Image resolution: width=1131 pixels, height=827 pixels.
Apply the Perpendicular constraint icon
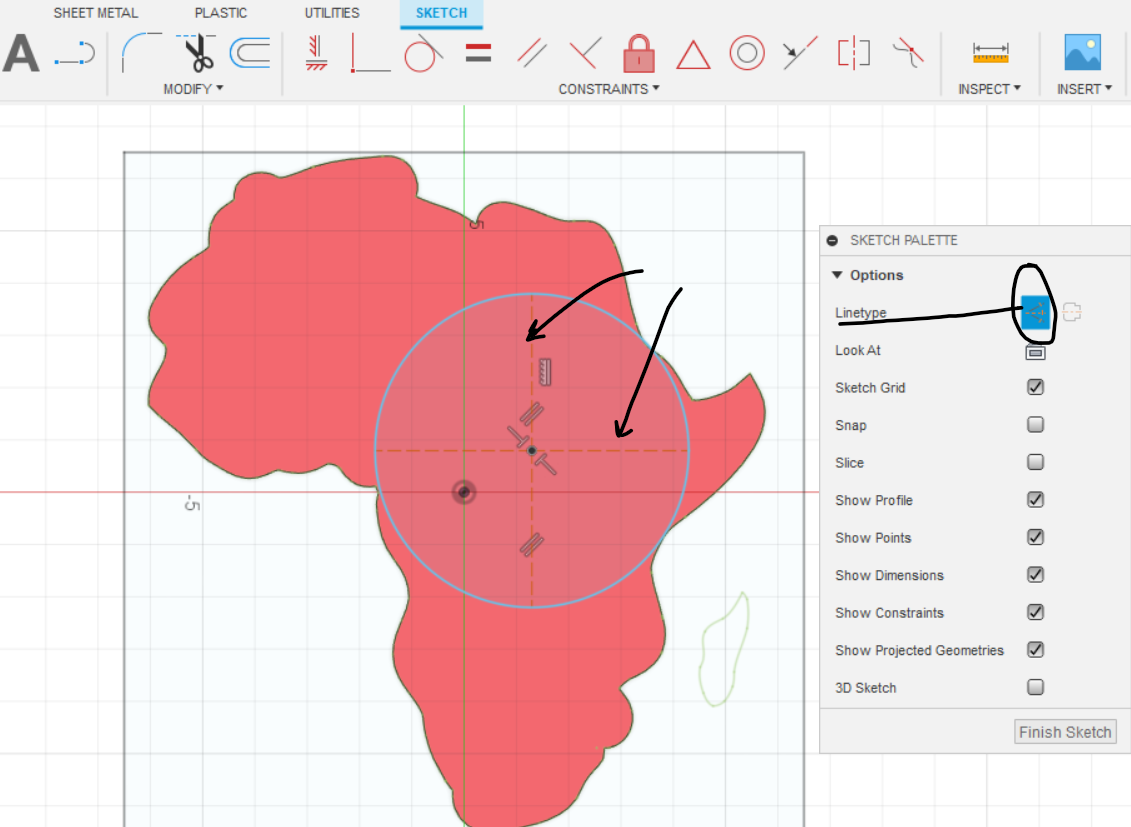tap(585, 53)
